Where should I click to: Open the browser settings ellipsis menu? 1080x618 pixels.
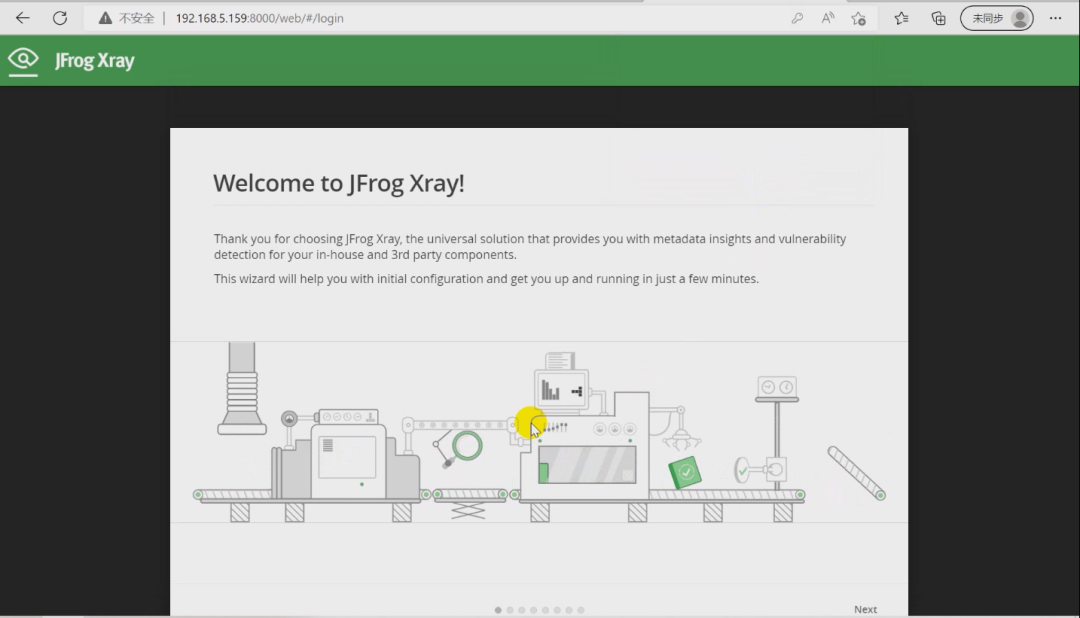click(x=1056, y=17)
